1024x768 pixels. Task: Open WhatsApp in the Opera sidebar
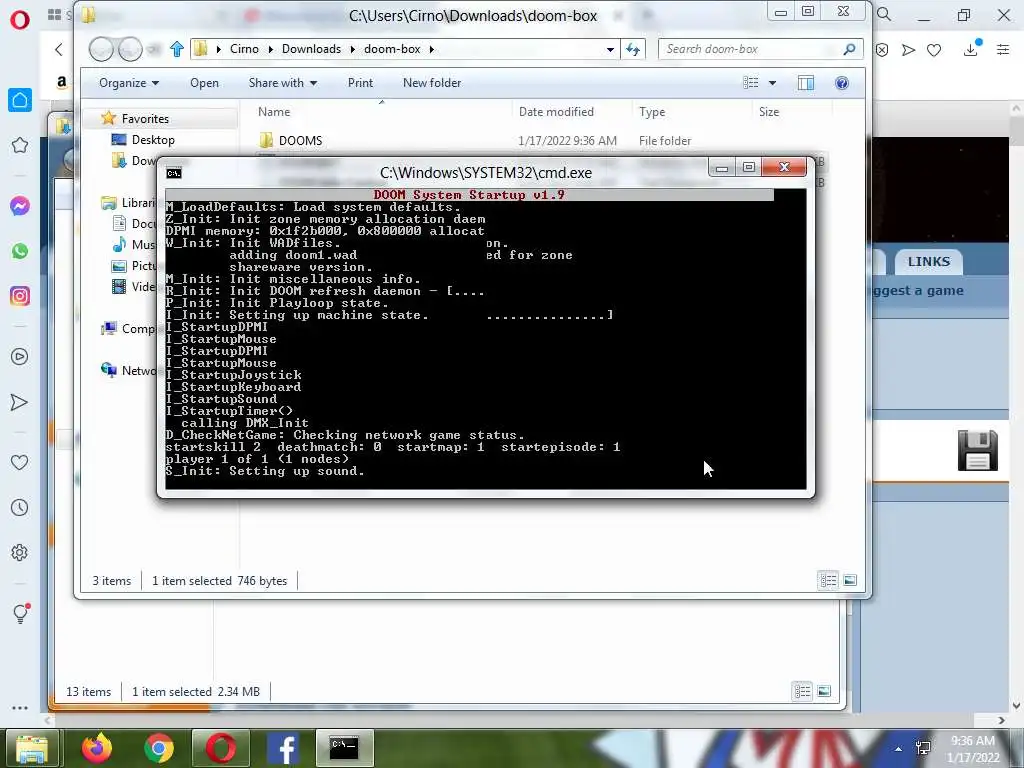(x=20, y=251)
